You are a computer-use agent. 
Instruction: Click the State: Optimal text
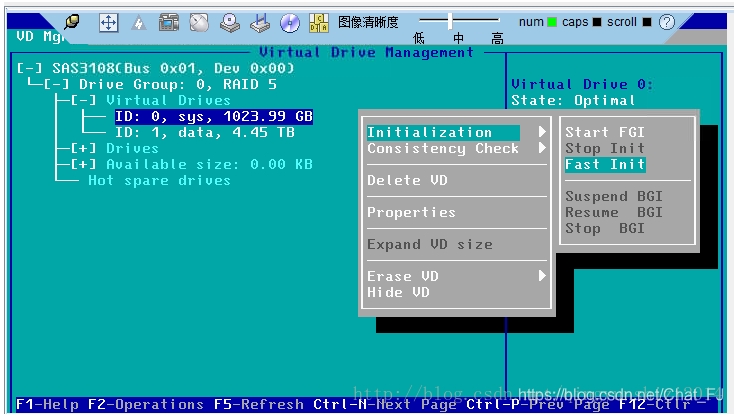click(x=573, y=100)
